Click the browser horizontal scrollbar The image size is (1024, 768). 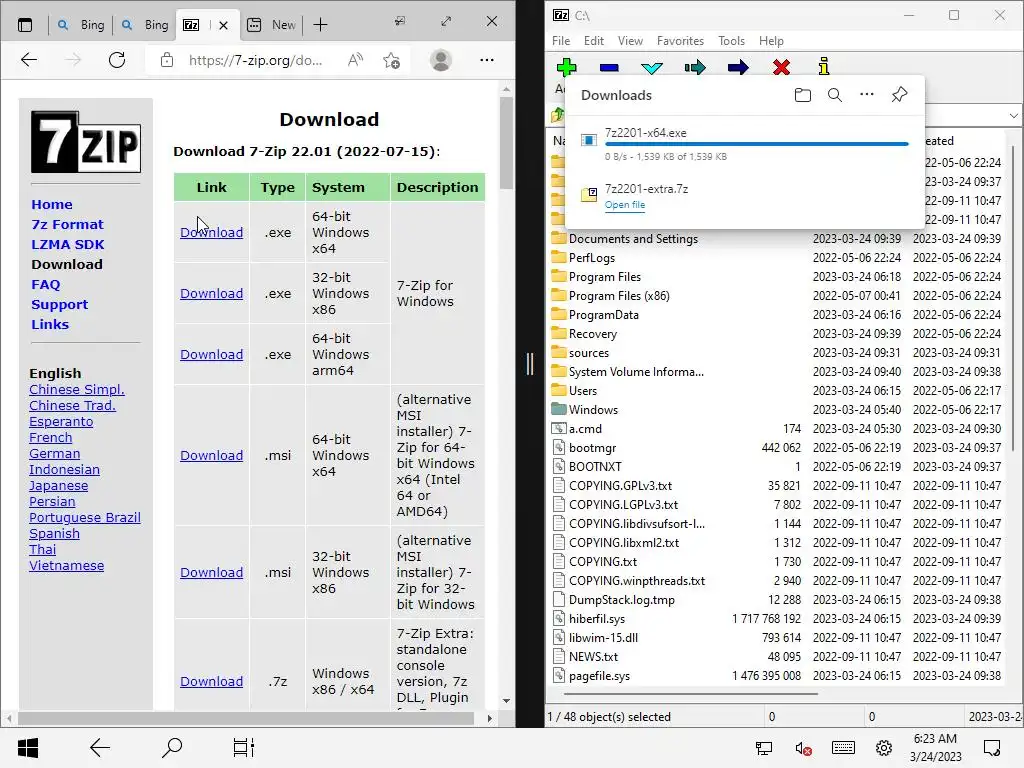pos(246,718)
